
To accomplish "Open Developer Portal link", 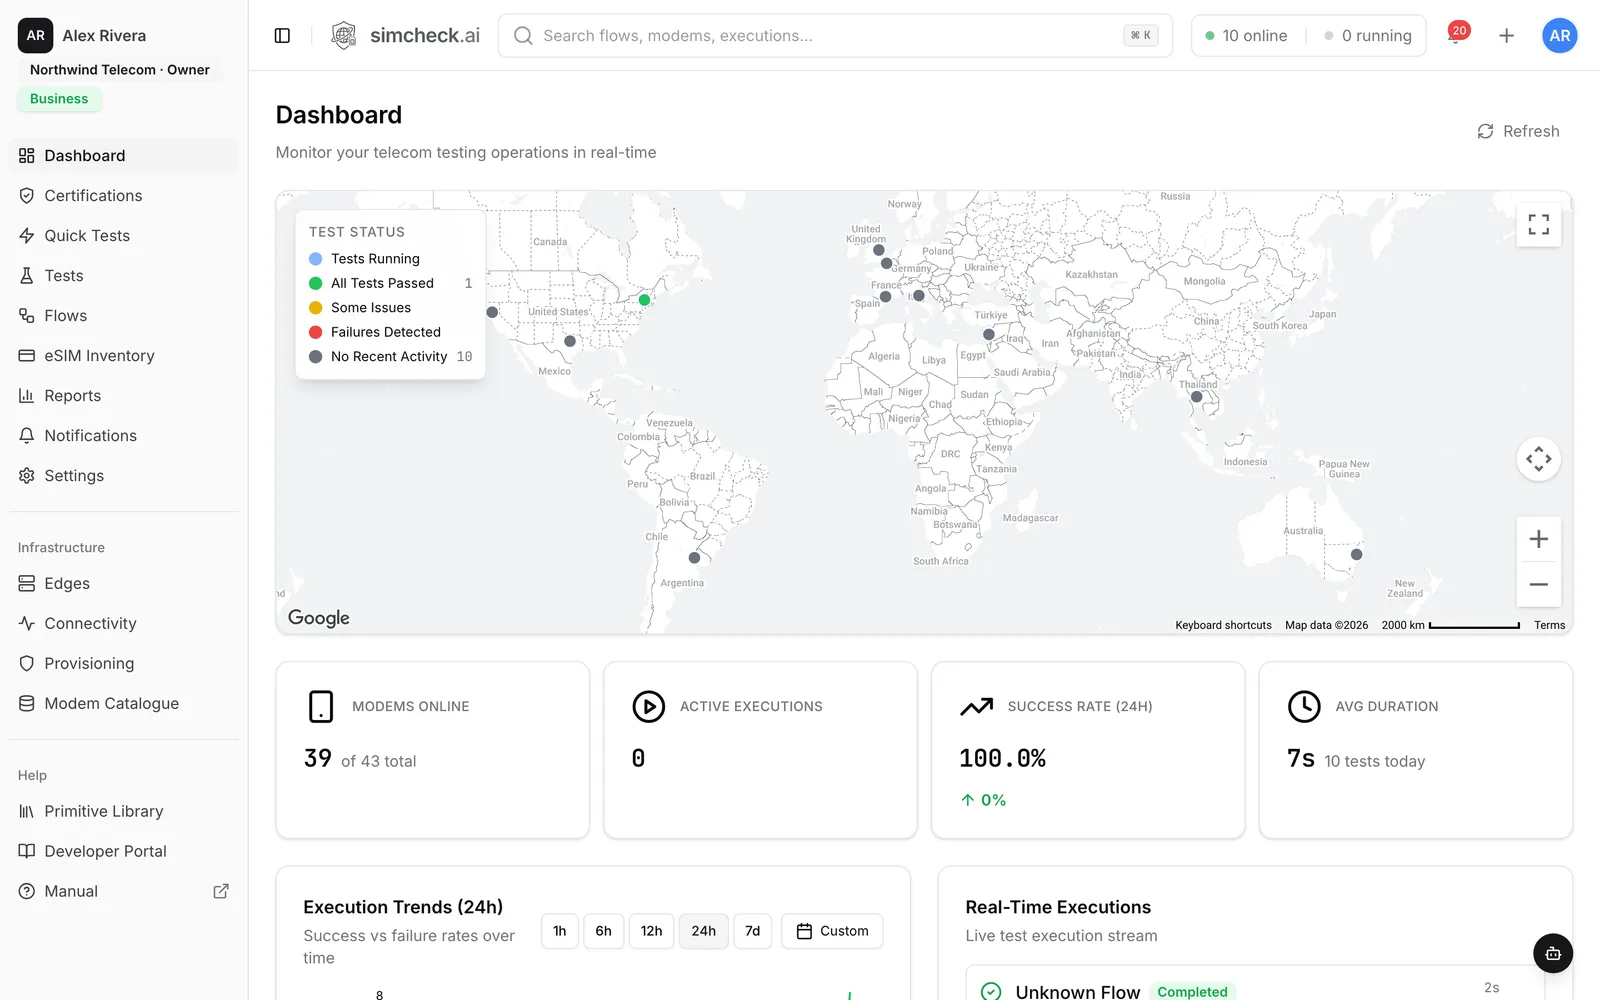I will [124, 852].
